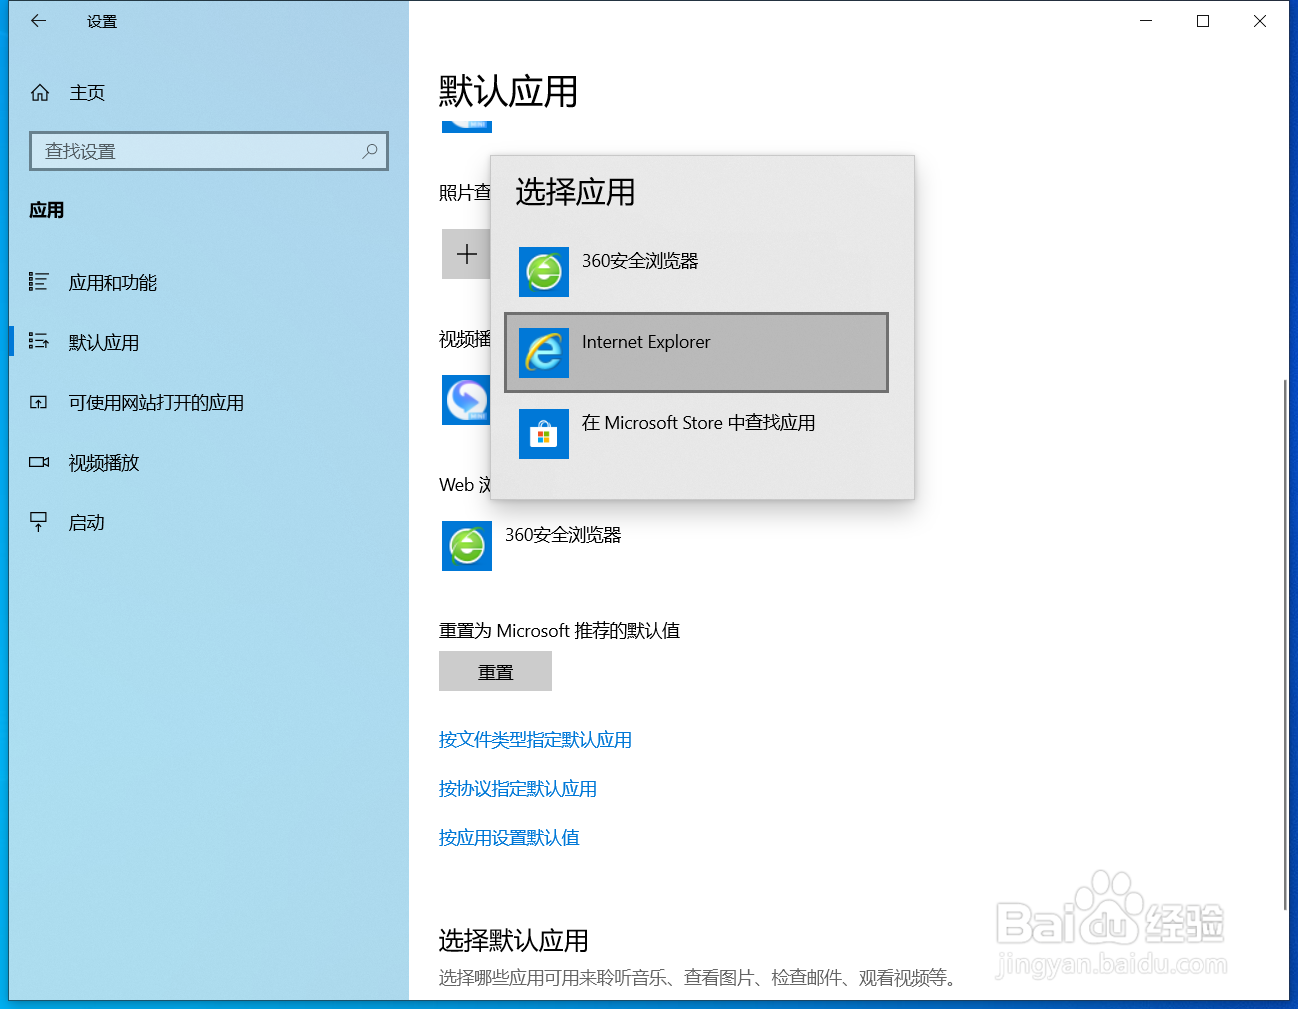Open 按文件类型指定默认应用 link

point(536,739)
